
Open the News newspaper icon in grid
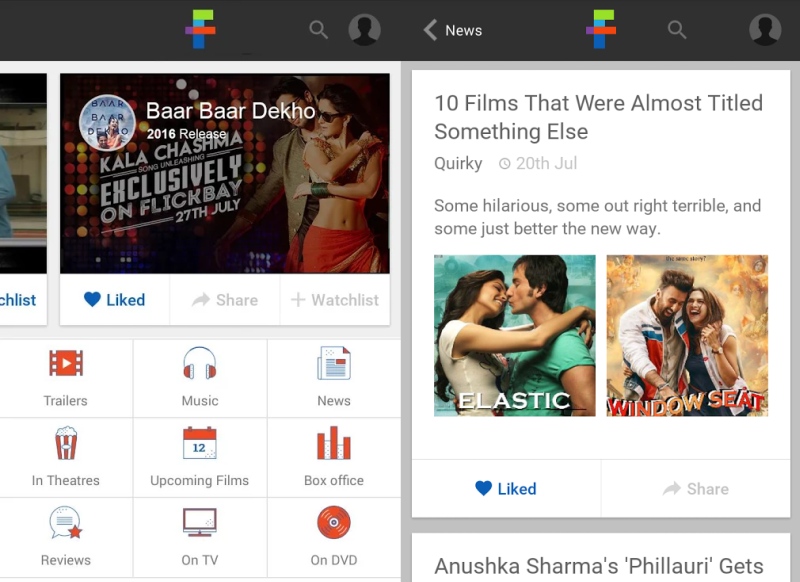(x=334, y=363)
